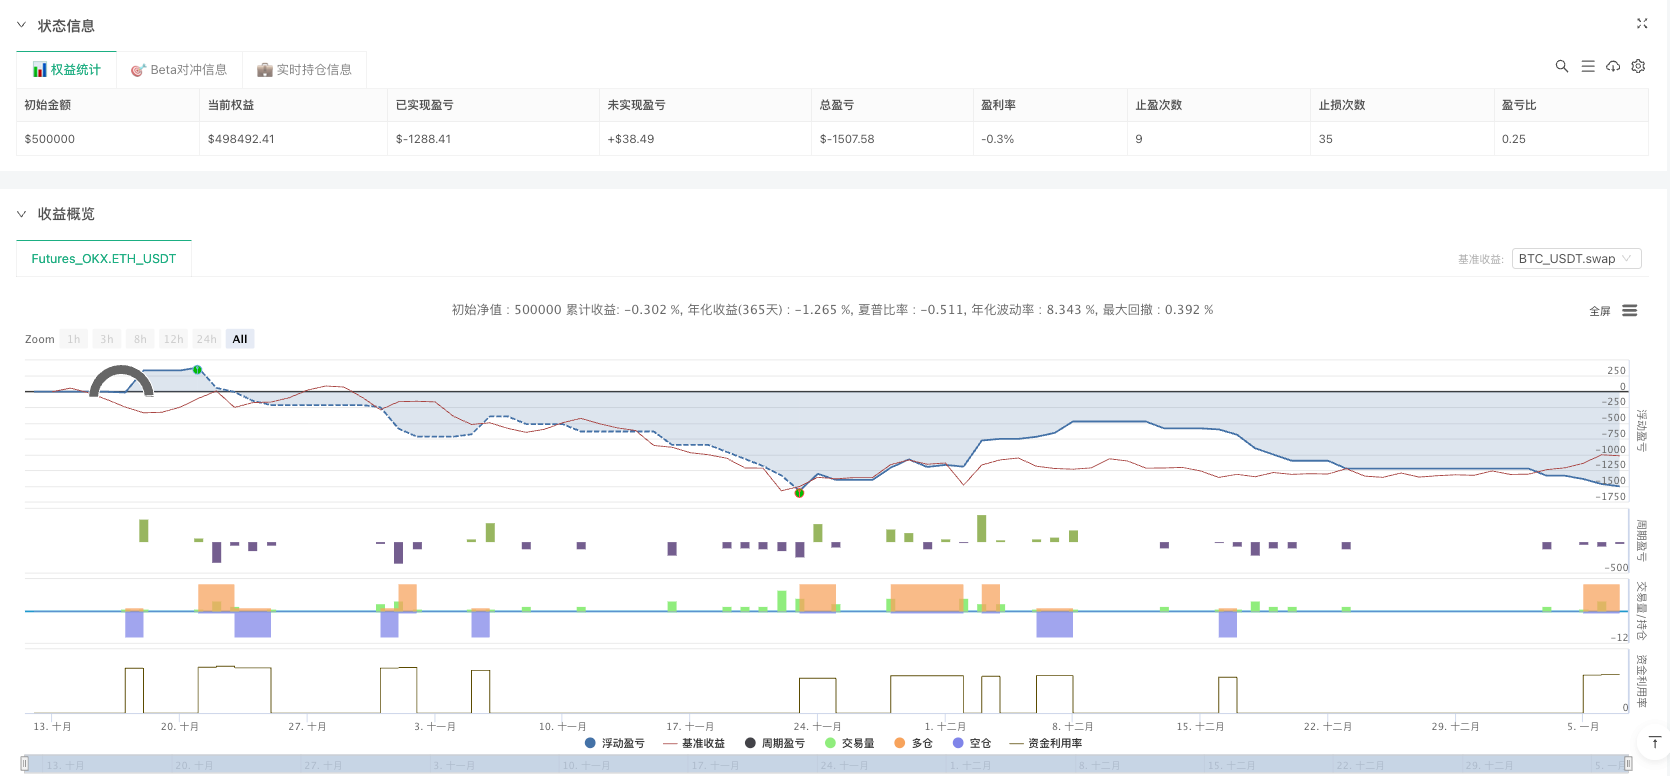
Task: Collapse the 状态信息 section
Action: [21, 25]
